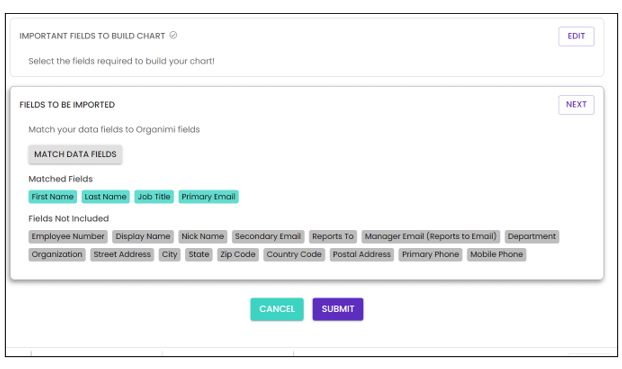
Task: Click the NEXT button
Action: click(x=576, y=105)
